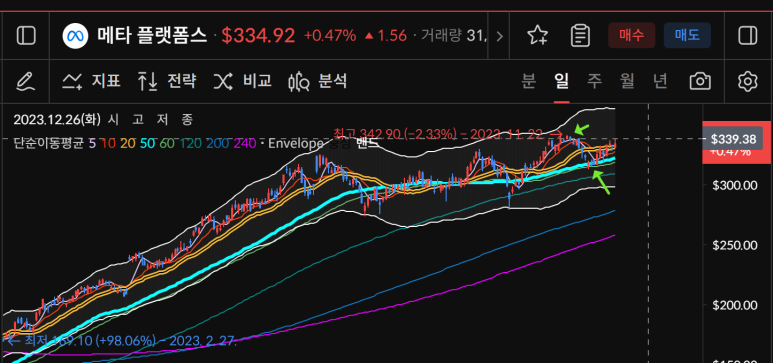
Task: Click the 매도 sell button
Action: 687,36
